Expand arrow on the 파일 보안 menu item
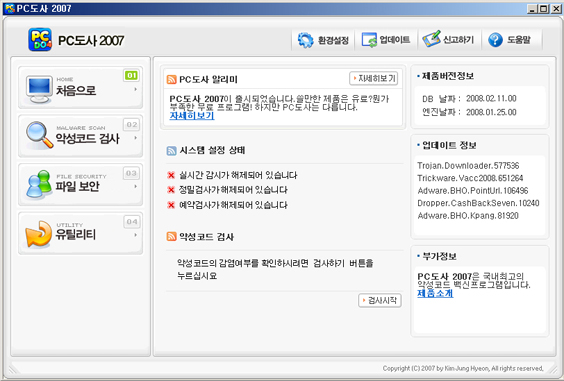This screenshot has width=564, height=381. (x=136, y=186)
